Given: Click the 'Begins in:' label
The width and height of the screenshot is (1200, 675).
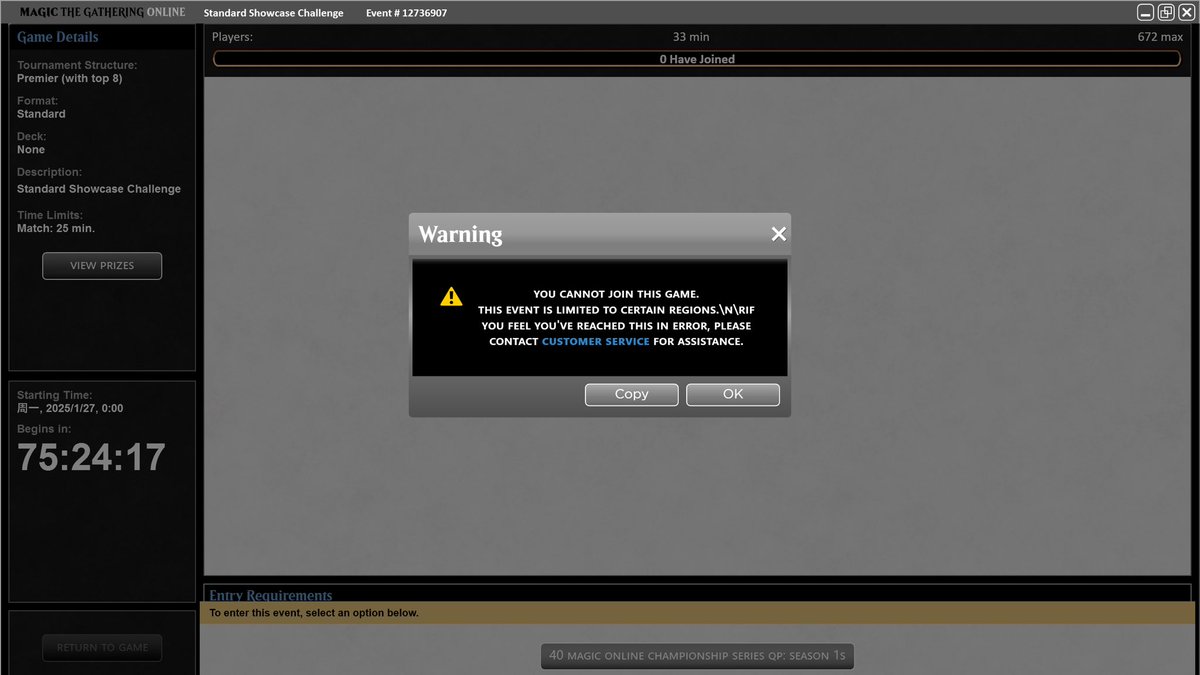Looking at the screenshot, I should click(x=43, y=428).
